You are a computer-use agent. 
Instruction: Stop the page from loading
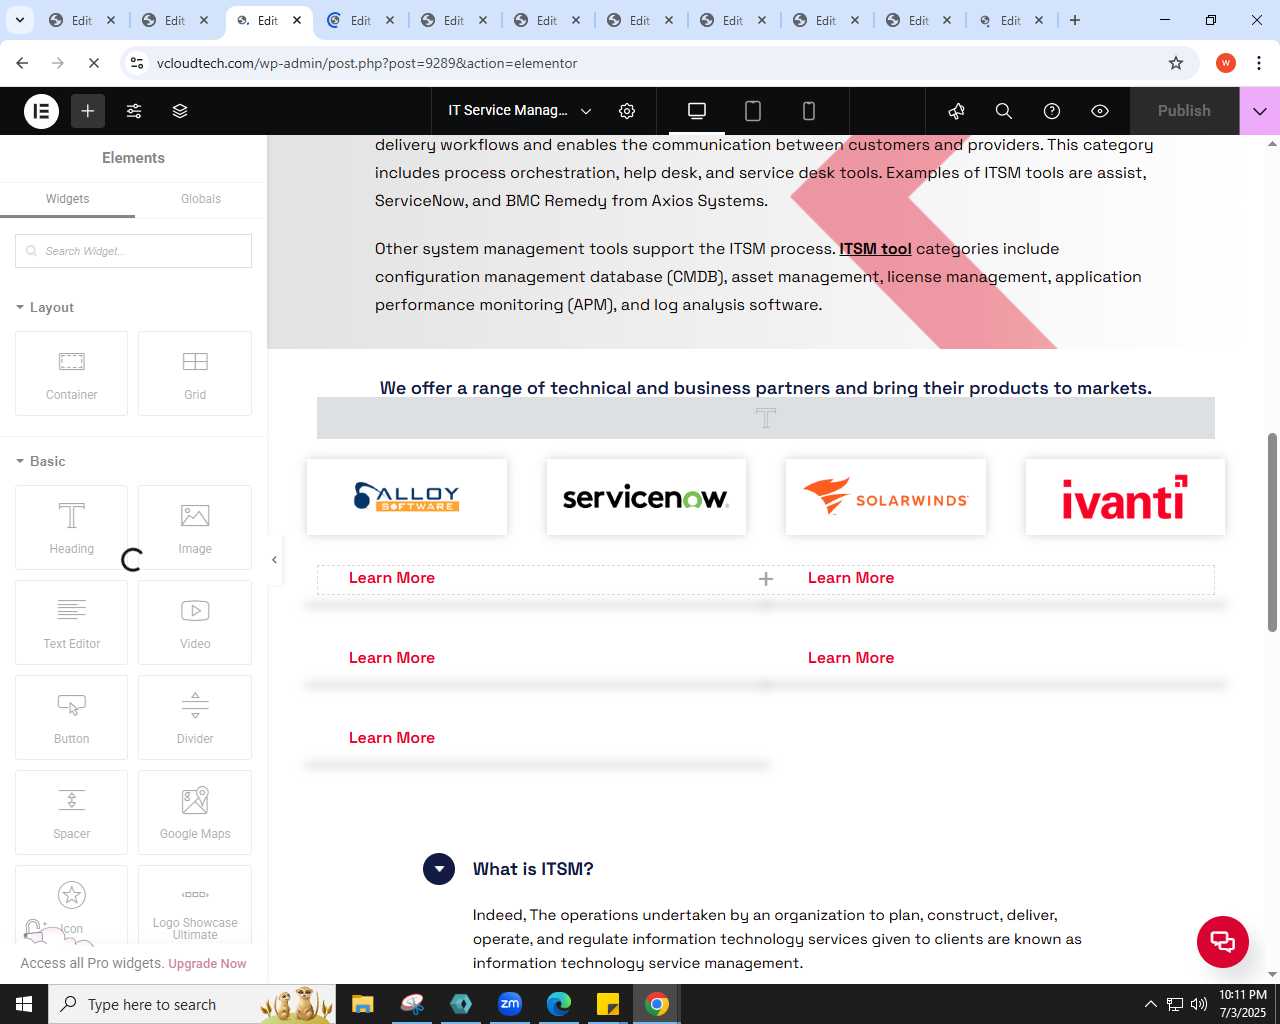coord(93,63)
